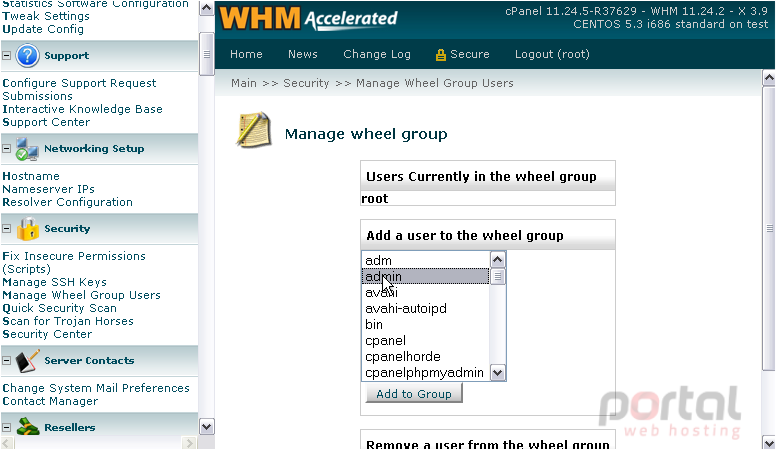Viewport: 776px width, 450px height.
Task: Click user list scroll down arrow
Action: 497,372
